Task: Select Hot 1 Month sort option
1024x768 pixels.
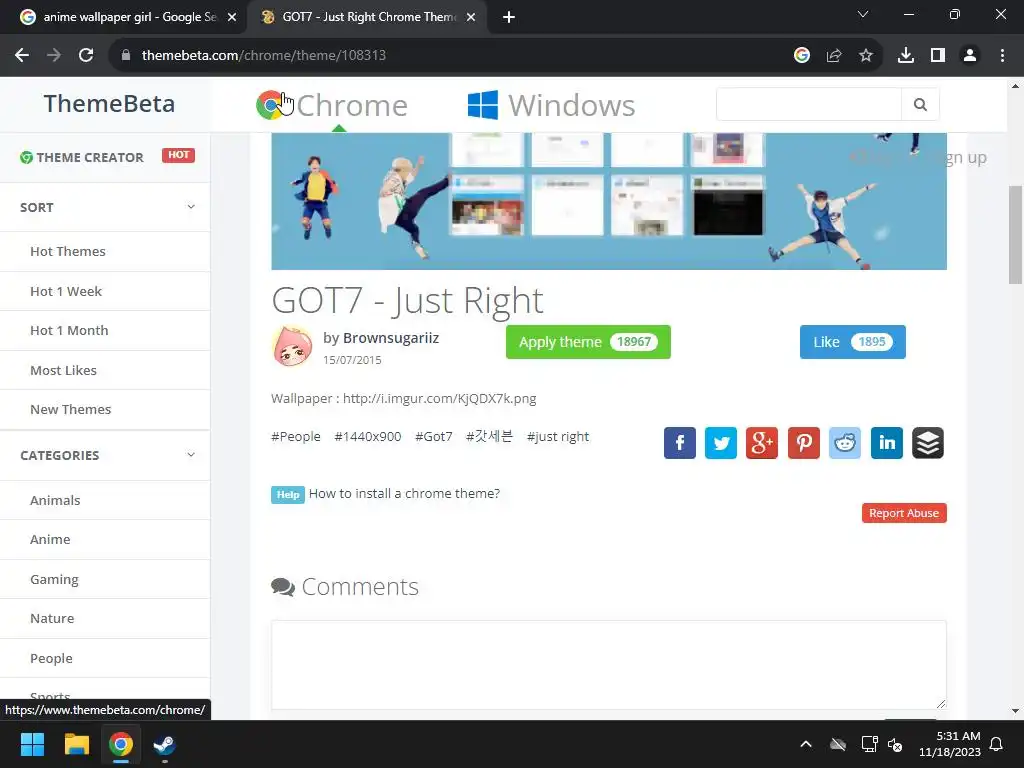Action: [69, 330]
